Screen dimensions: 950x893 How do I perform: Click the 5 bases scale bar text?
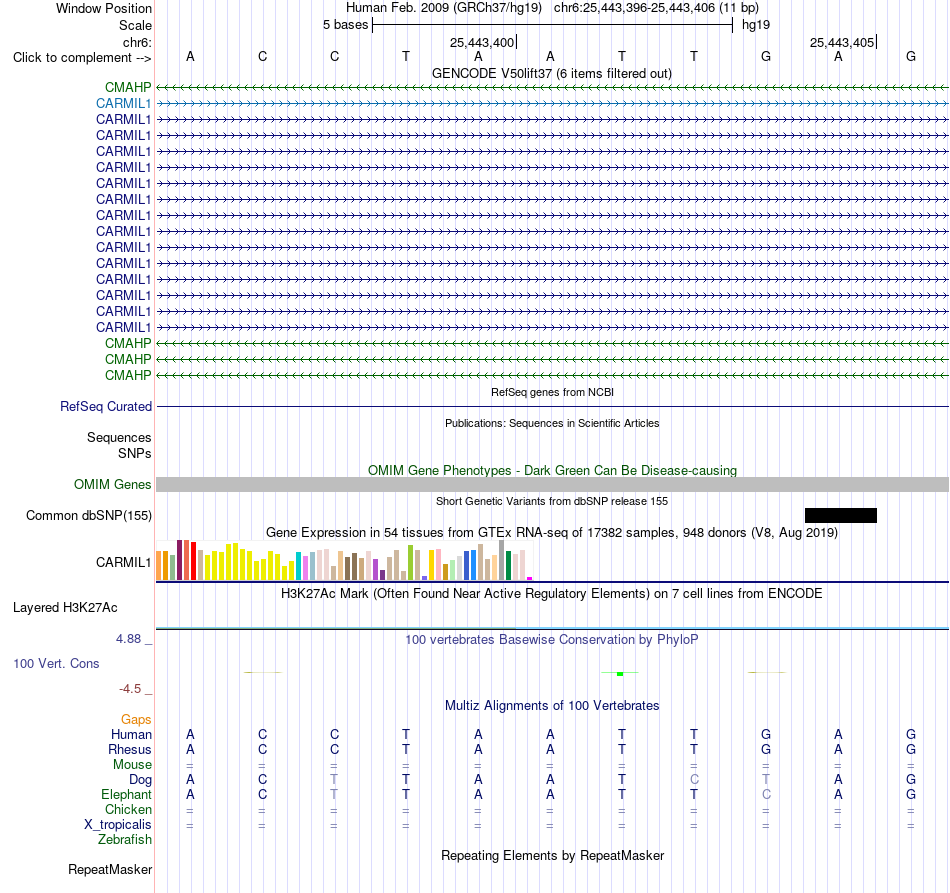point(345,25)
